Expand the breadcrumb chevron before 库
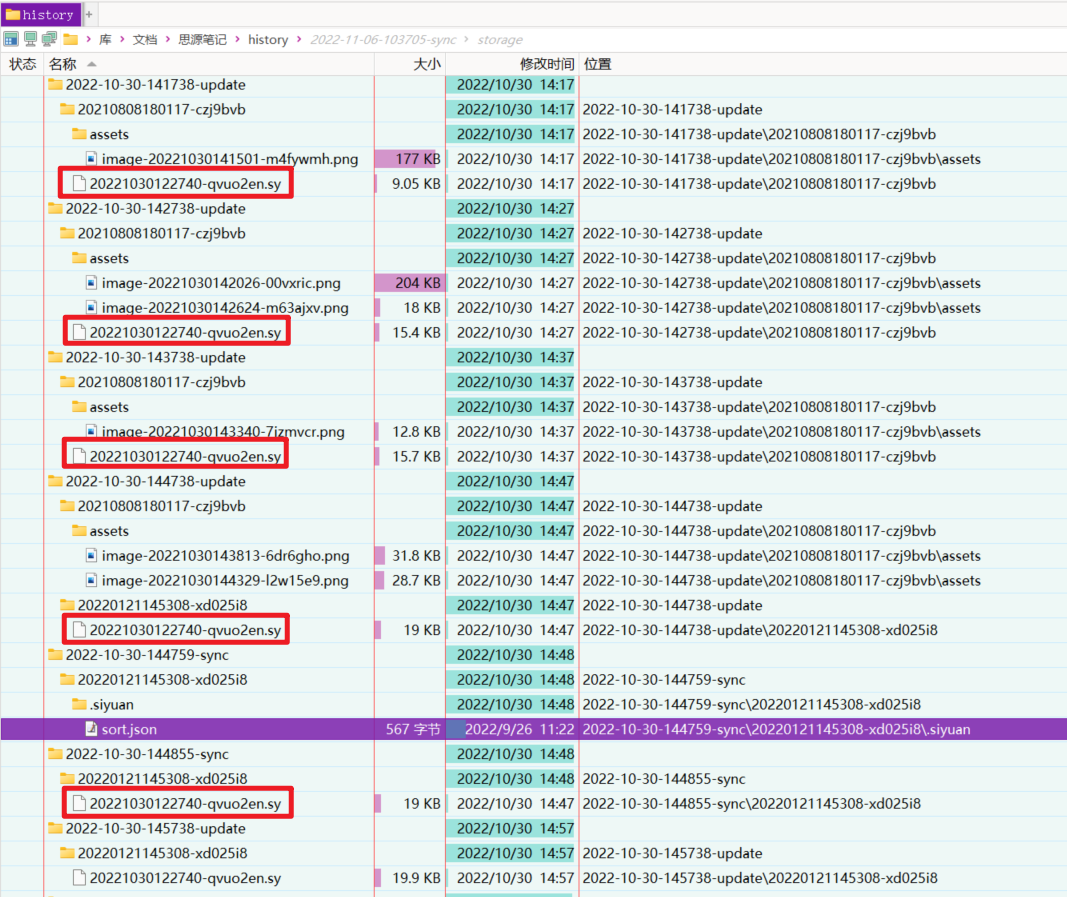This screenshot has height=897, width=1067. coord(88,39)
